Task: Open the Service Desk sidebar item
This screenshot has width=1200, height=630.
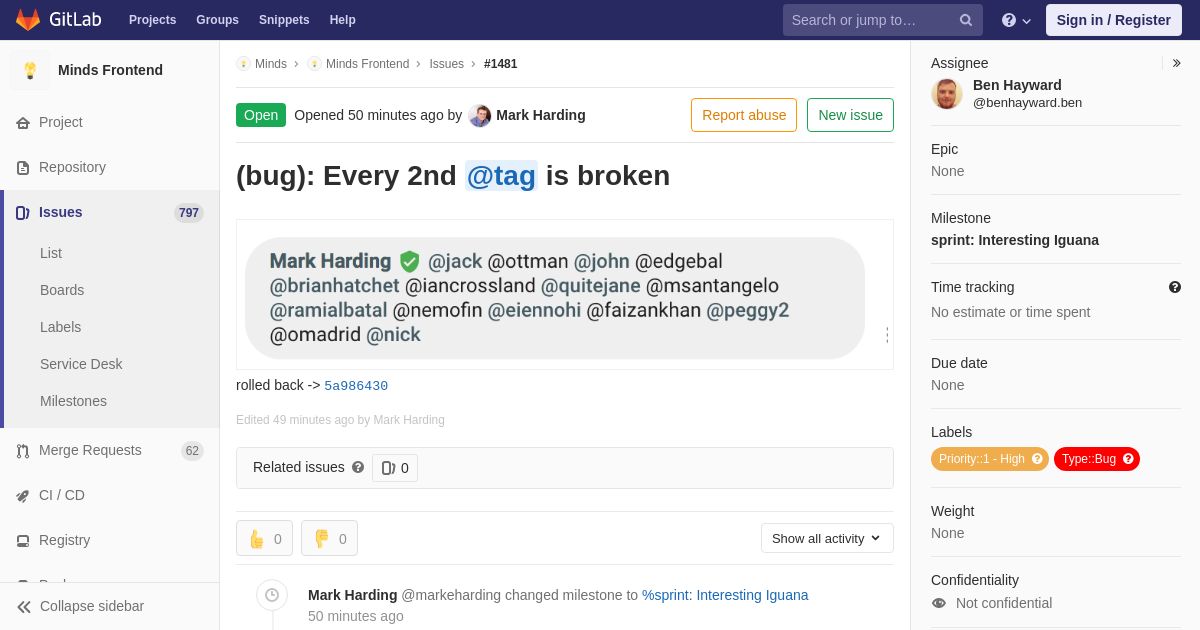Action: 81,364
